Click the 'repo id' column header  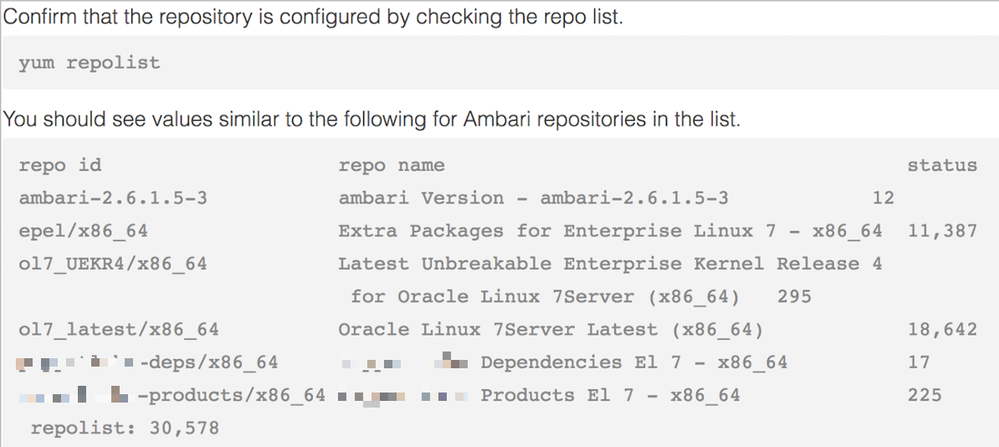tap(60, 165)
